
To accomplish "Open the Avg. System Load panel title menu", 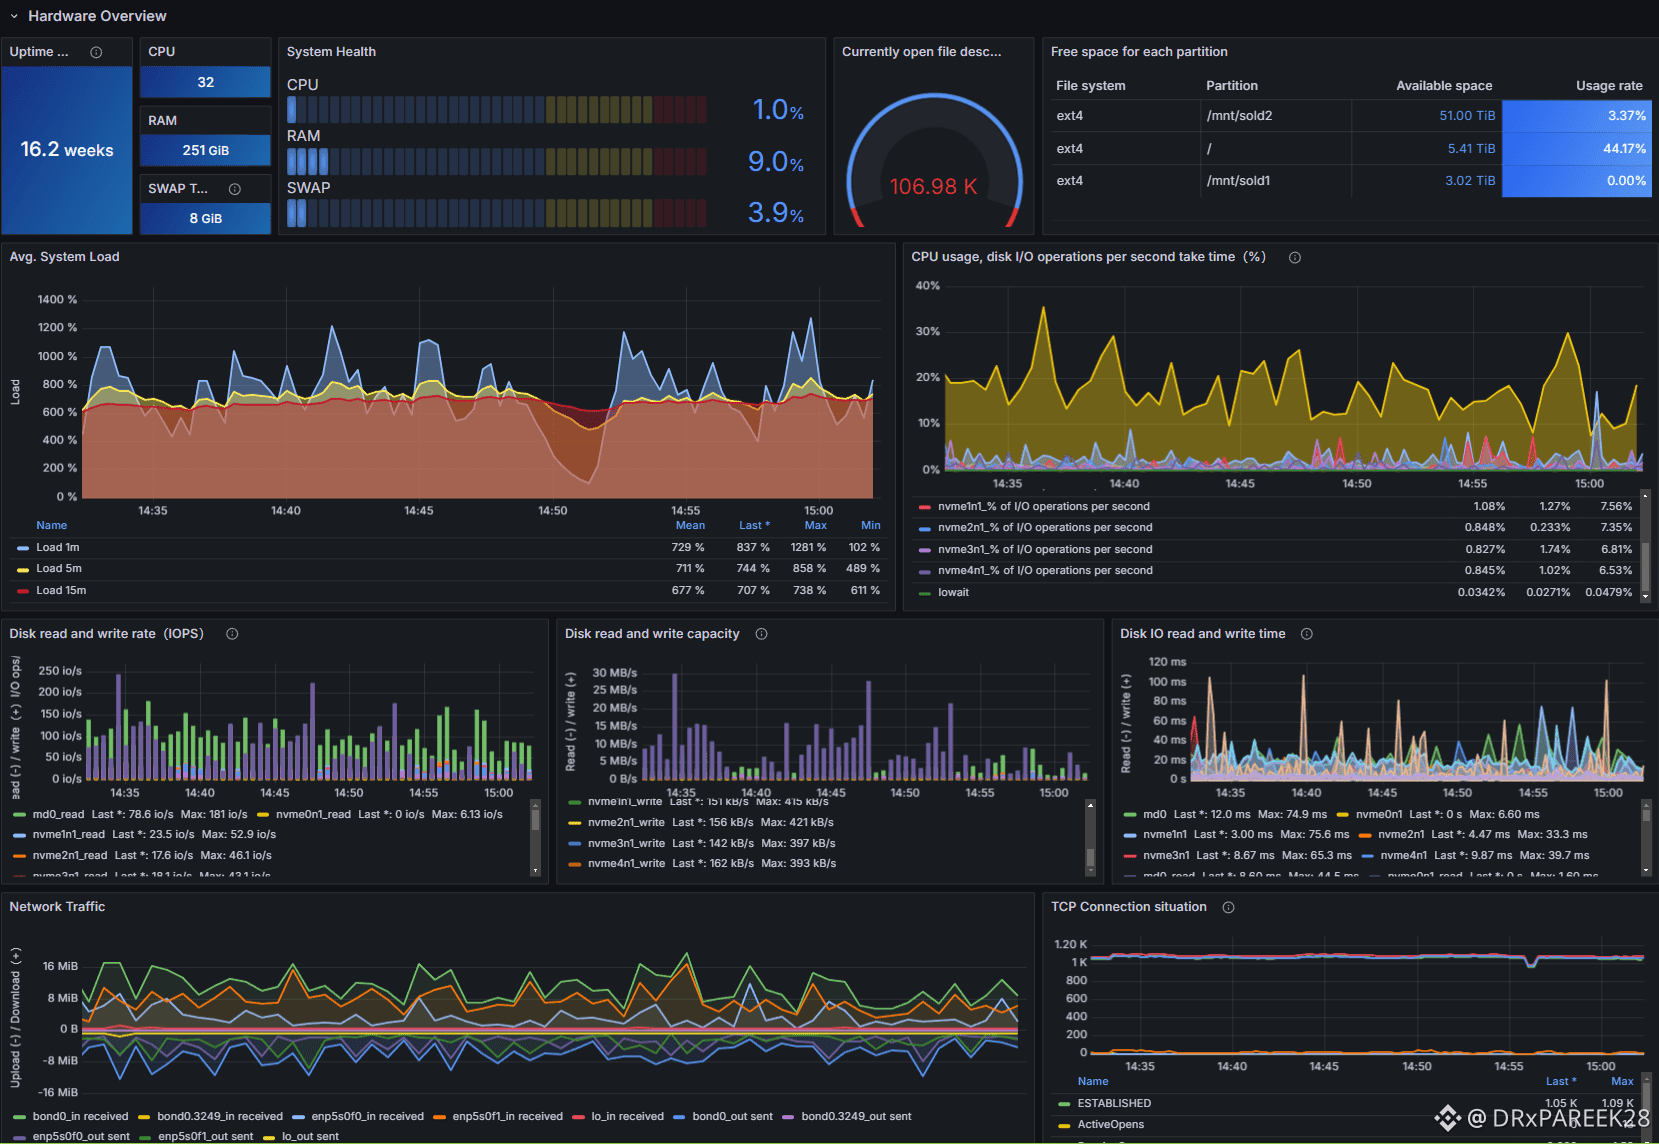I will [64, 257].
